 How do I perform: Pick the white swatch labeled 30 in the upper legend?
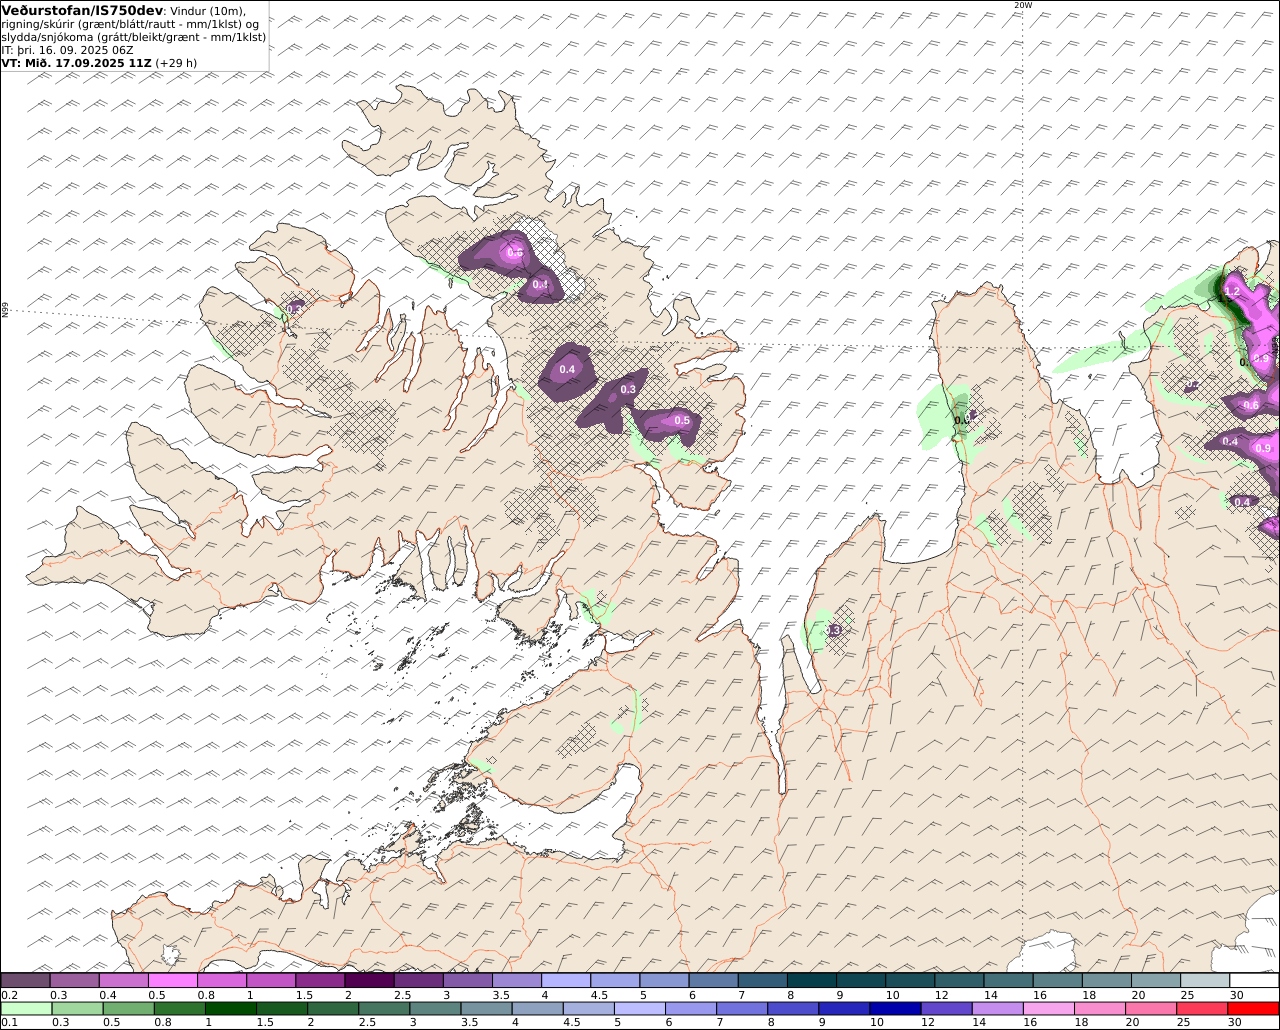[1254, 980]
